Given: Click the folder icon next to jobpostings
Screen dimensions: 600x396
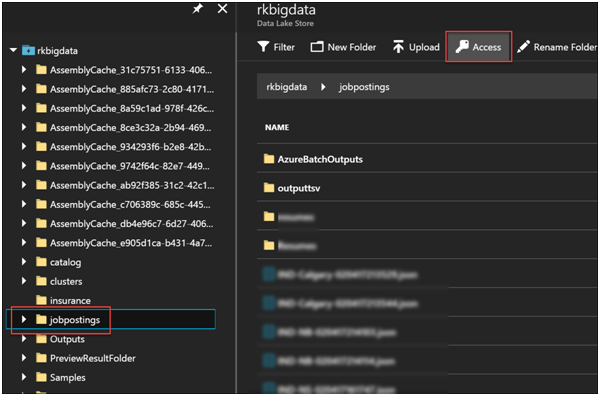Looking at the screenshot, I should [x=41, y=319].
